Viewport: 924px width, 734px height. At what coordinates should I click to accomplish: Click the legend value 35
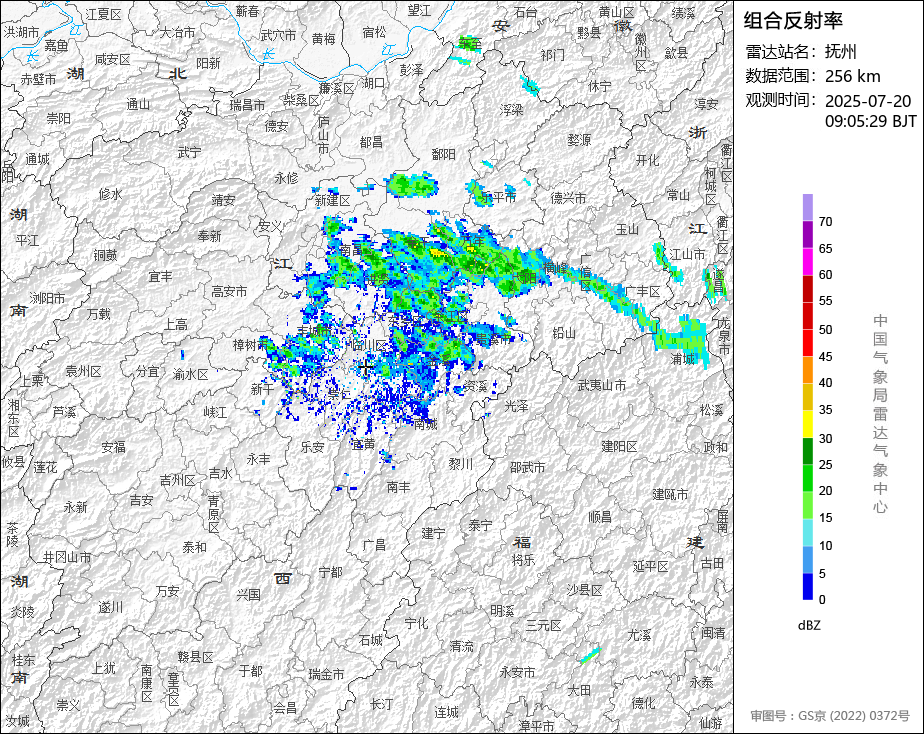click(825, 409)
